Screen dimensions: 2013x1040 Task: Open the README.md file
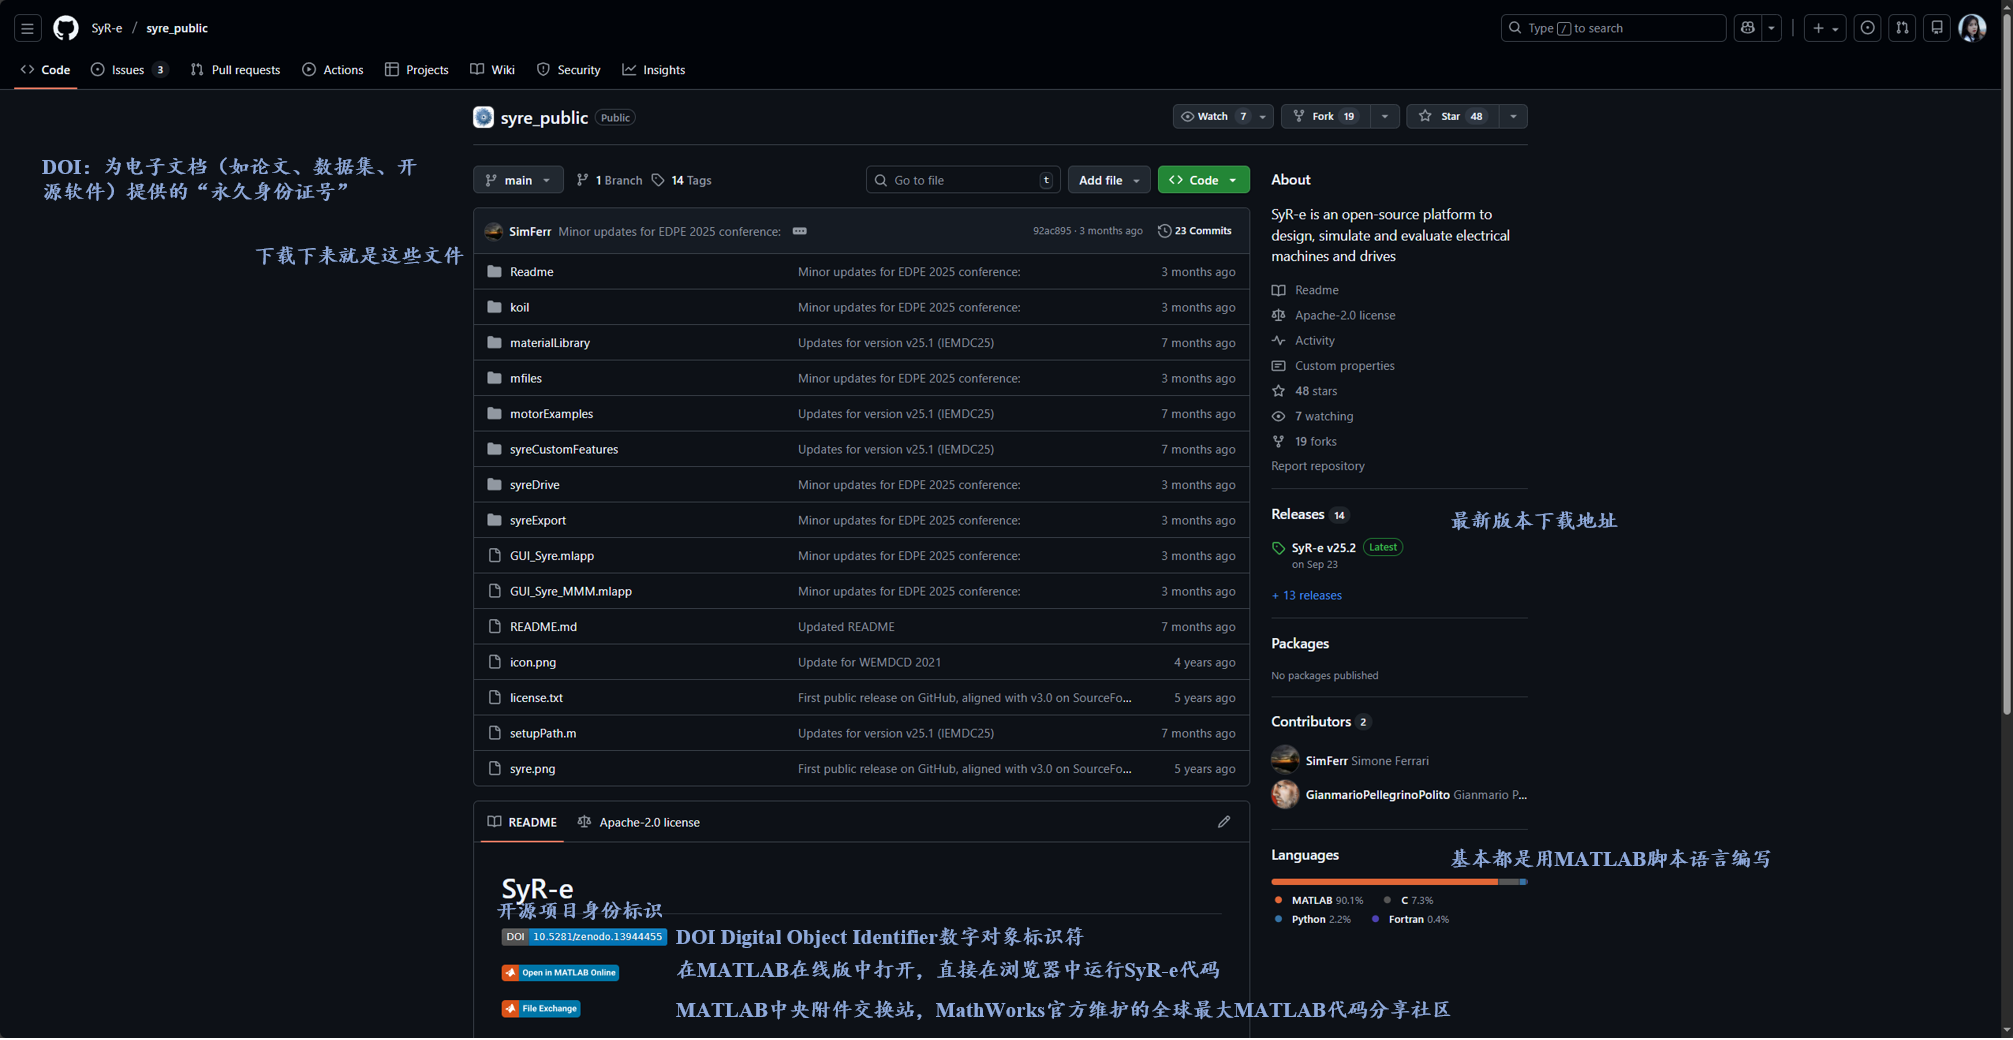pos(543,627)
